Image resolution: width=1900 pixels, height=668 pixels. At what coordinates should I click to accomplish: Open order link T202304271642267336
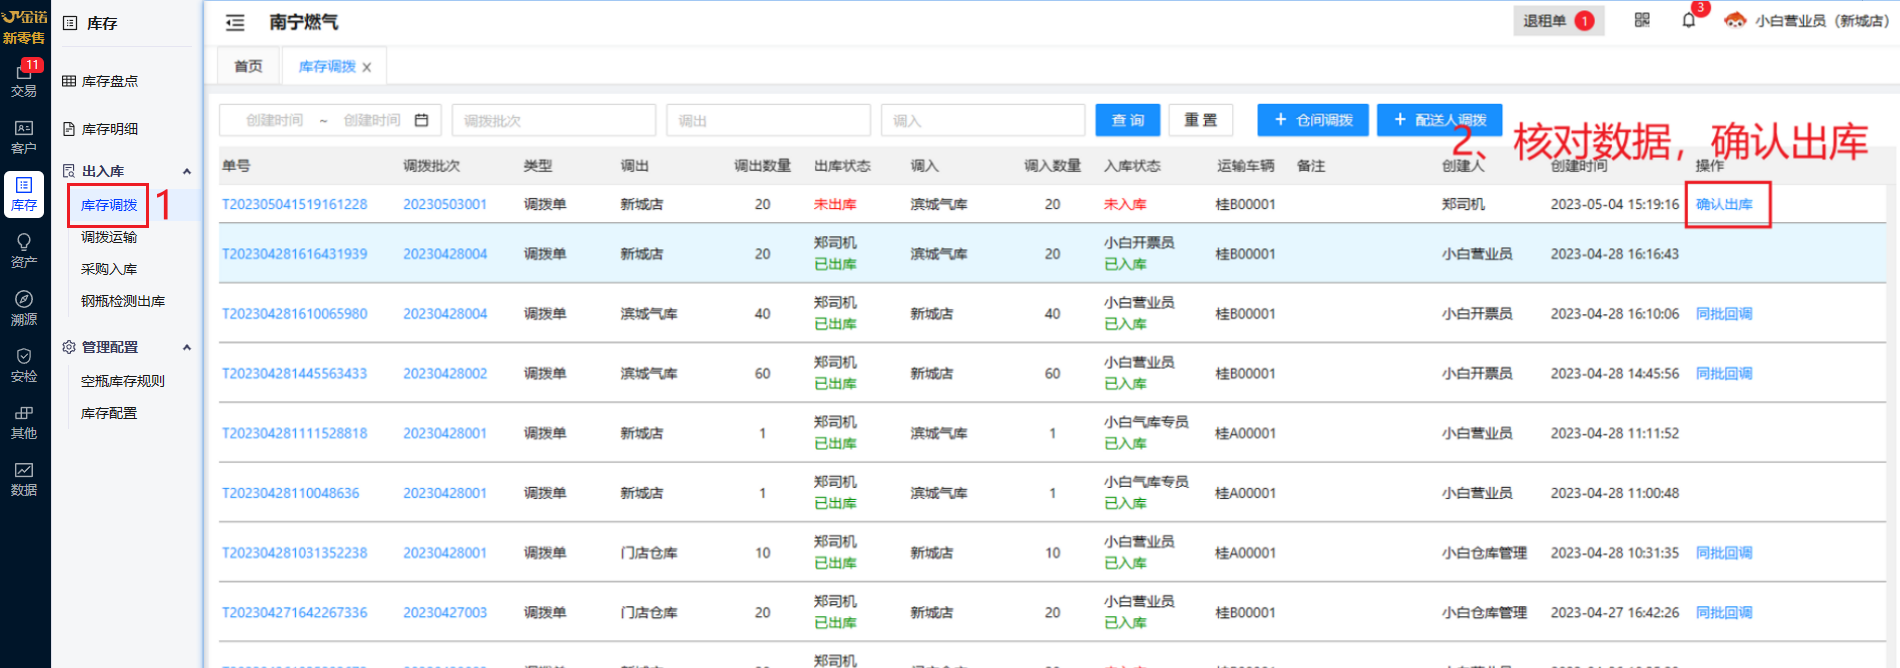(294, 613)
